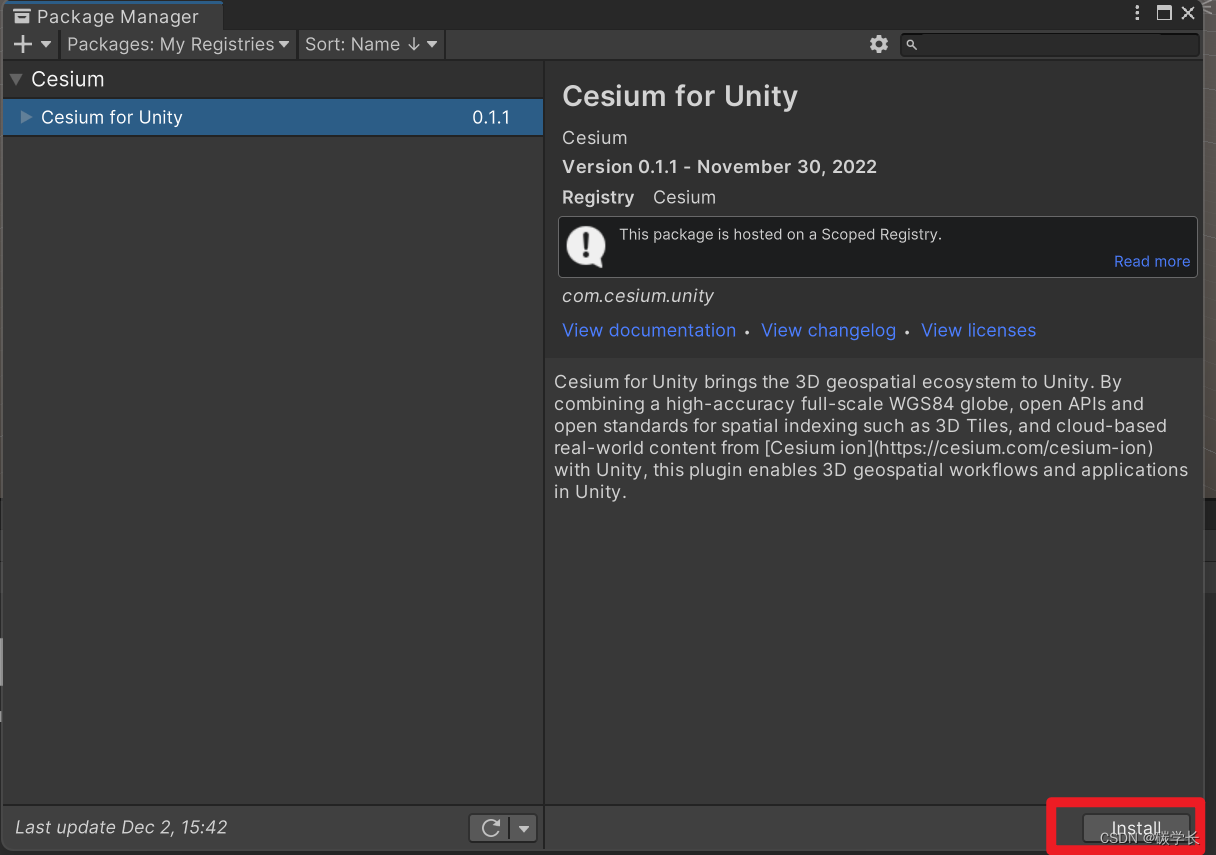Open the View licenses link
1216x855 pixels.
point(978,330)
